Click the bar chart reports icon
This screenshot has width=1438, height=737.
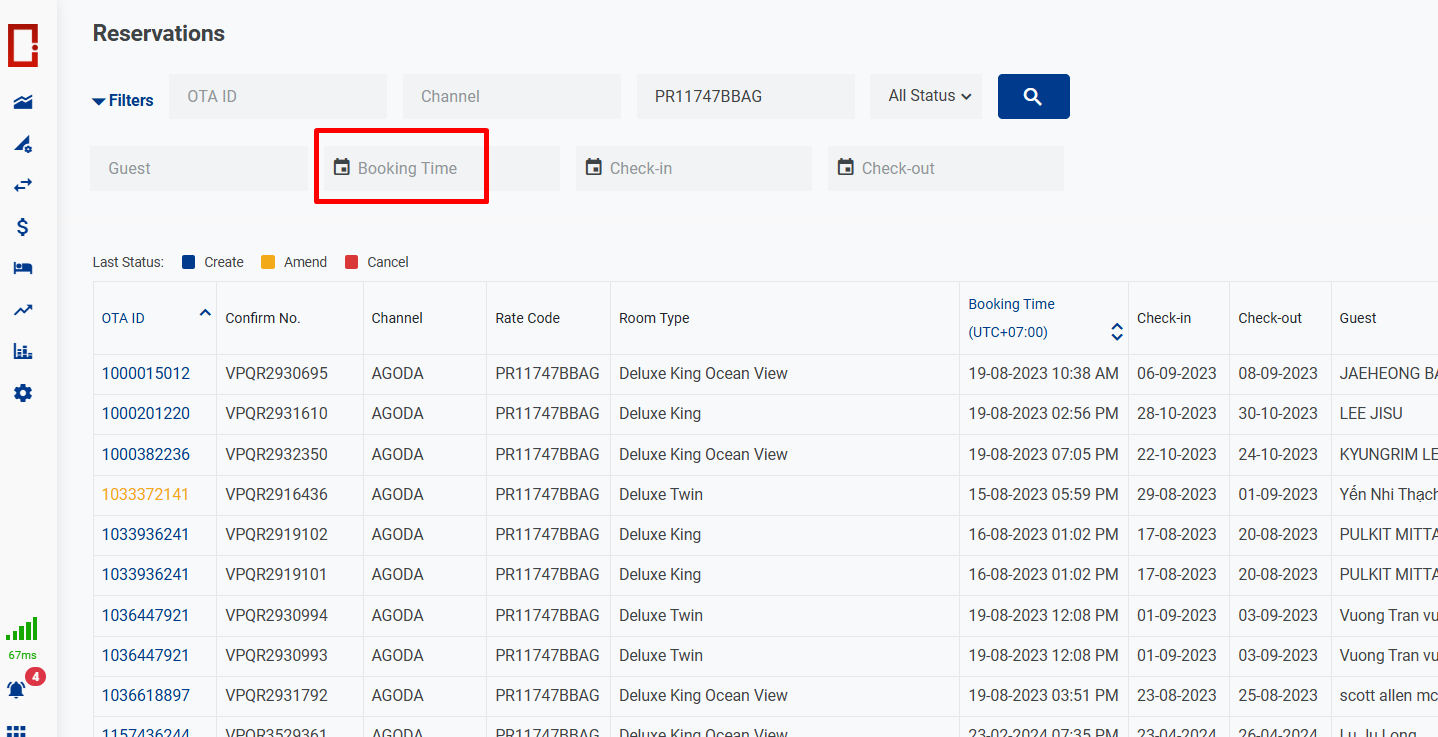[x=22, y=351]
